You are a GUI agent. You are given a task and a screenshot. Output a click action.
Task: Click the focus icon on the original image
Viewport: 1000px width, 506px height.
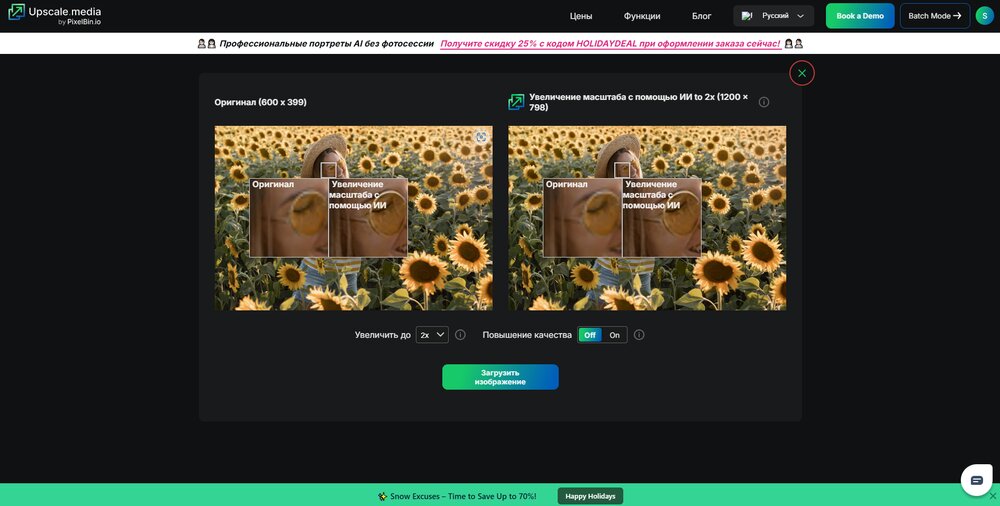coord(481,137)
